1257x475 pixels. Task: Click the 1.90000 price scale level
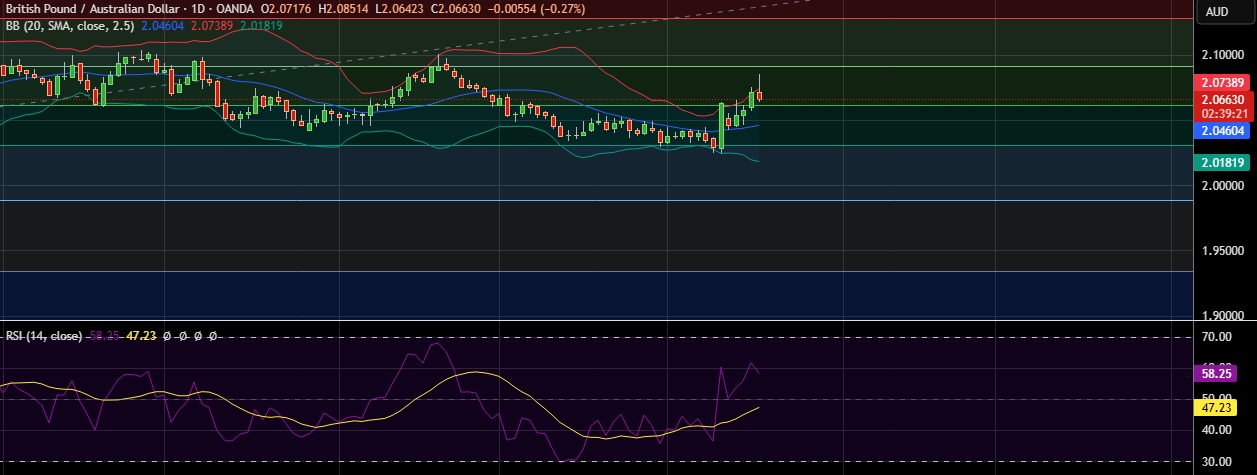pos(1222,317)
